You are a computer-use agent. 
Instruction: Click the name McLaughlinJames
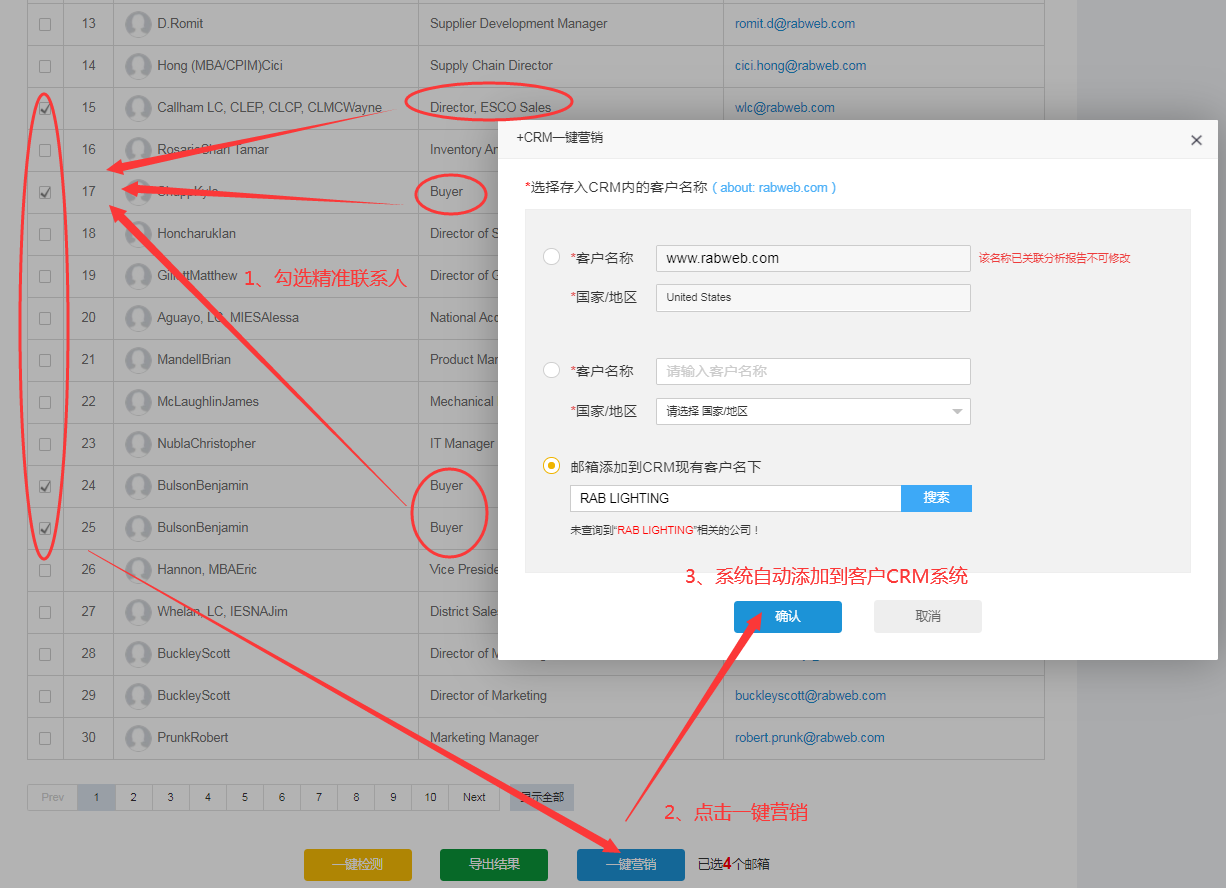[x=208, y=402]
